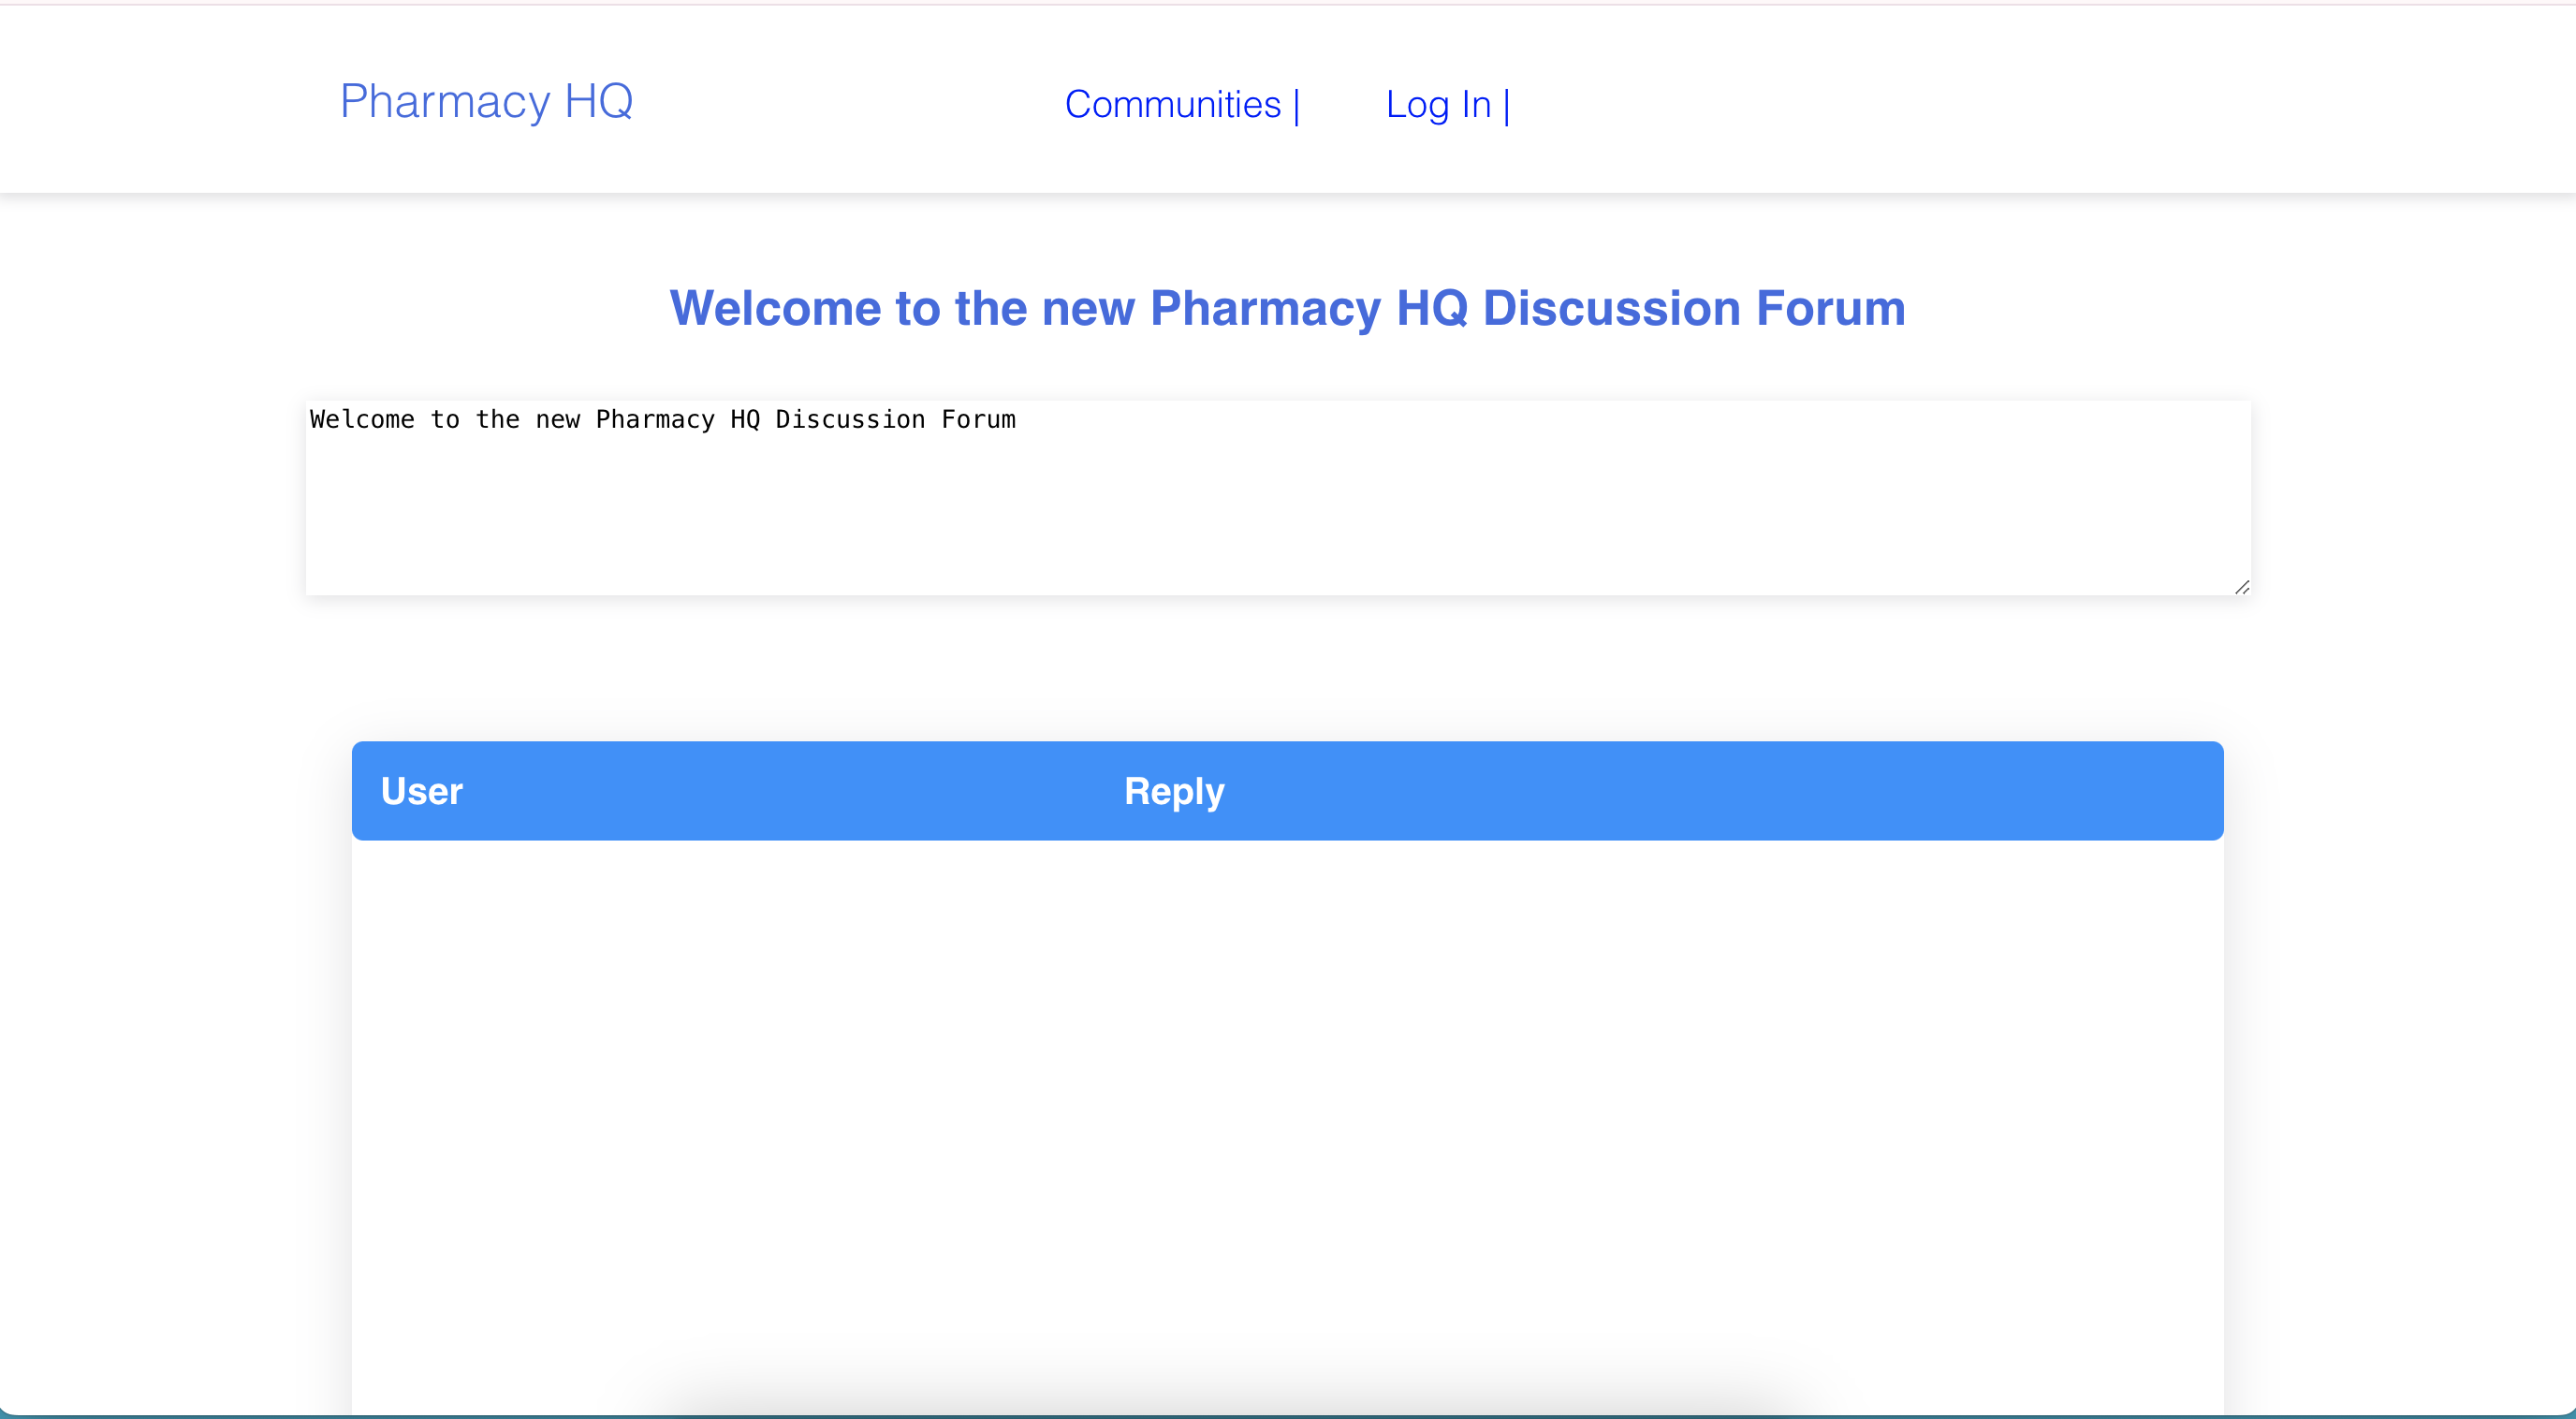The height and width of the screenshot is (1419, 2576).
Task: Focus the forum post text area
Action: pyautogui.click(x=1277, y=497)
